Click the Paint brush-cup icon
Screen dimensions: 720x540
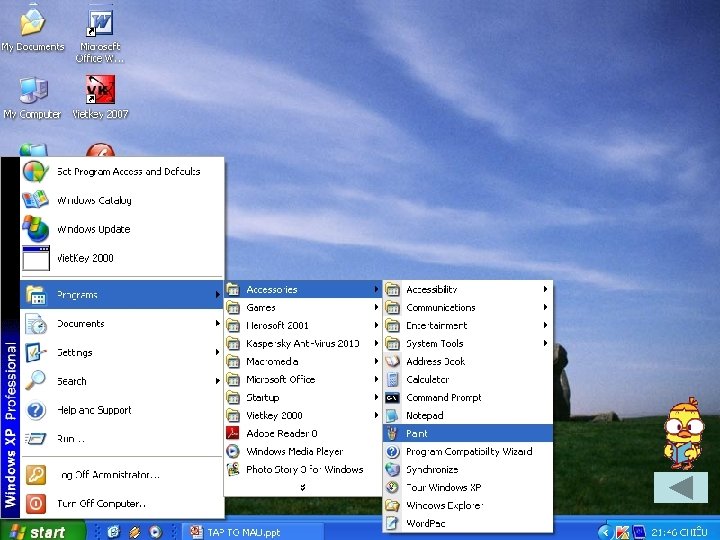coord(392,433)
